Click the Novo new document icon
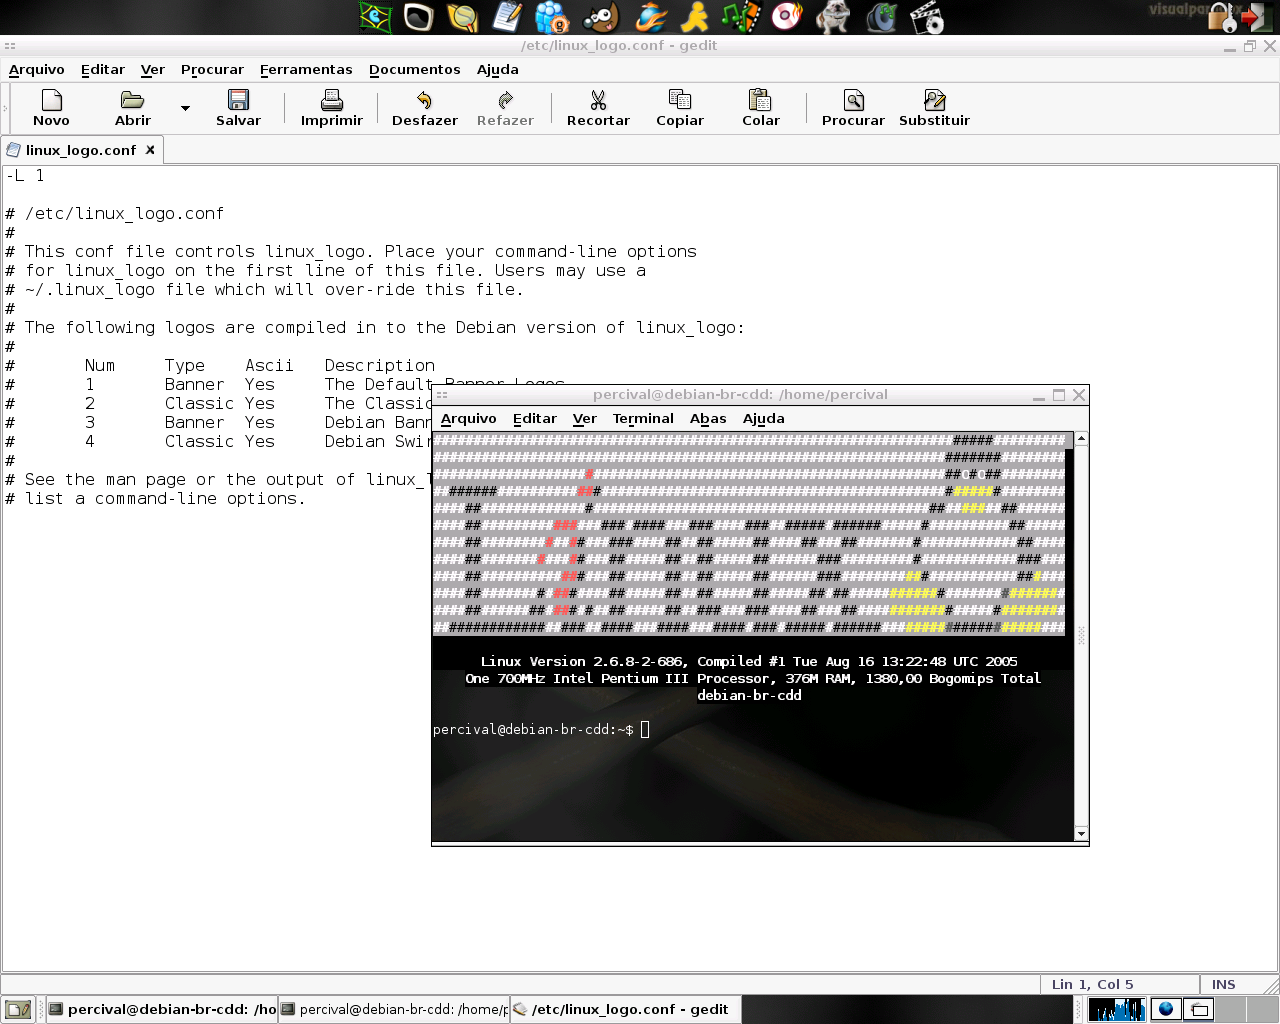Viewport: 1280px width, 1024px height. [51, 108]
